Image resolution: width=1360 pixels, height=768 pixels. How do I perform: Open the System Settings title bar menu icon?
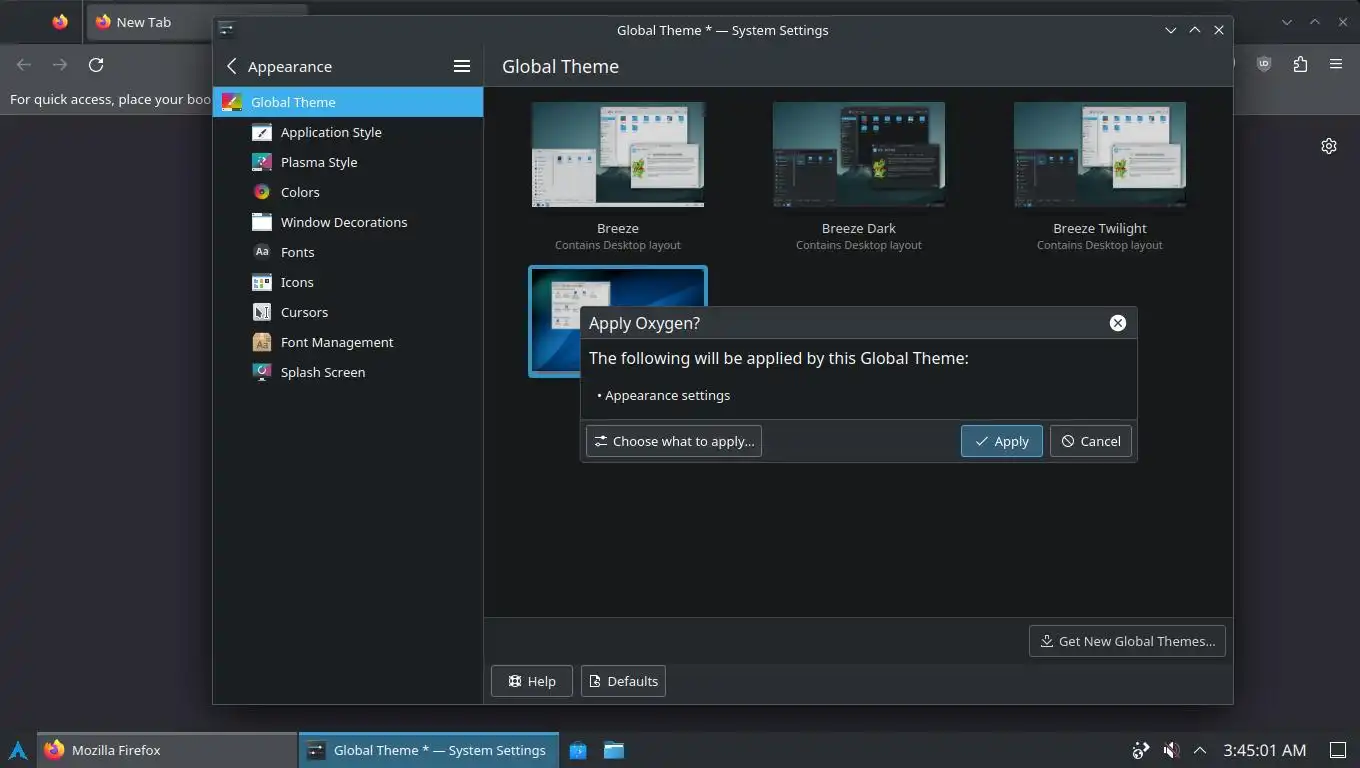[227, 29]
